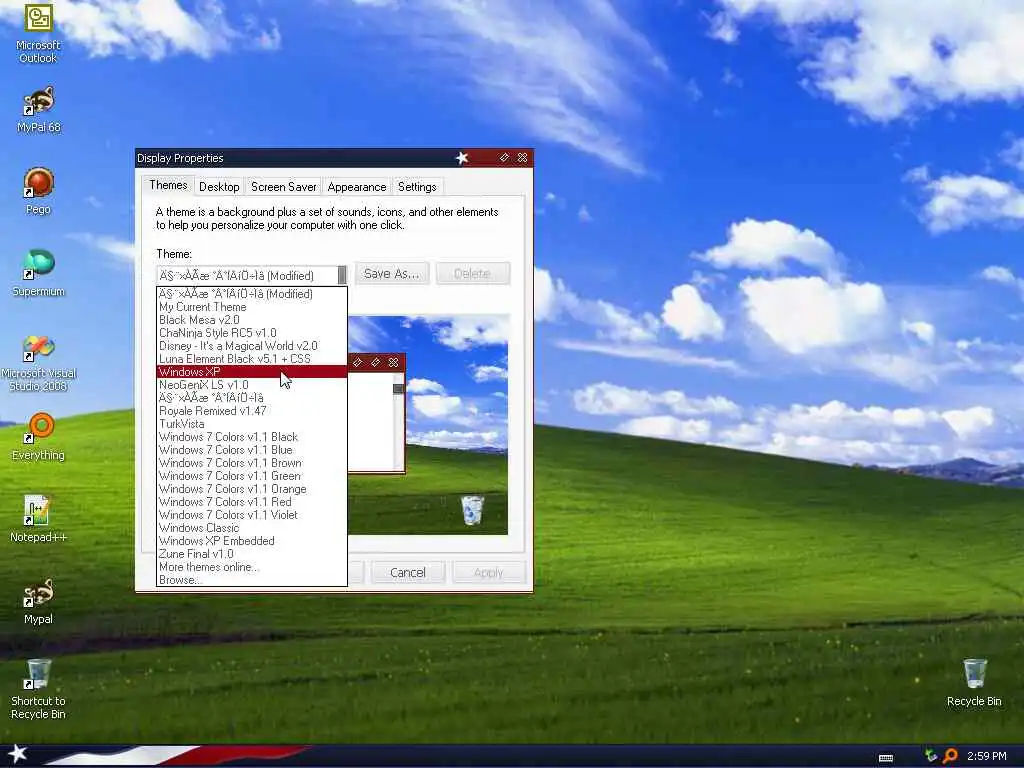Viewport: 1024px width, 768px height.
Task: Open the Microsoft Outlook desktop icon
Action: coord(38,33)
